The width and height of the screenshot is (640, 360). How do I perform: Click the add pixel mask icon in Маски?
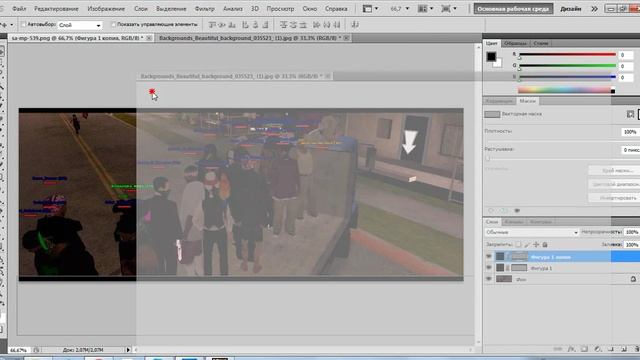point(630,114)
